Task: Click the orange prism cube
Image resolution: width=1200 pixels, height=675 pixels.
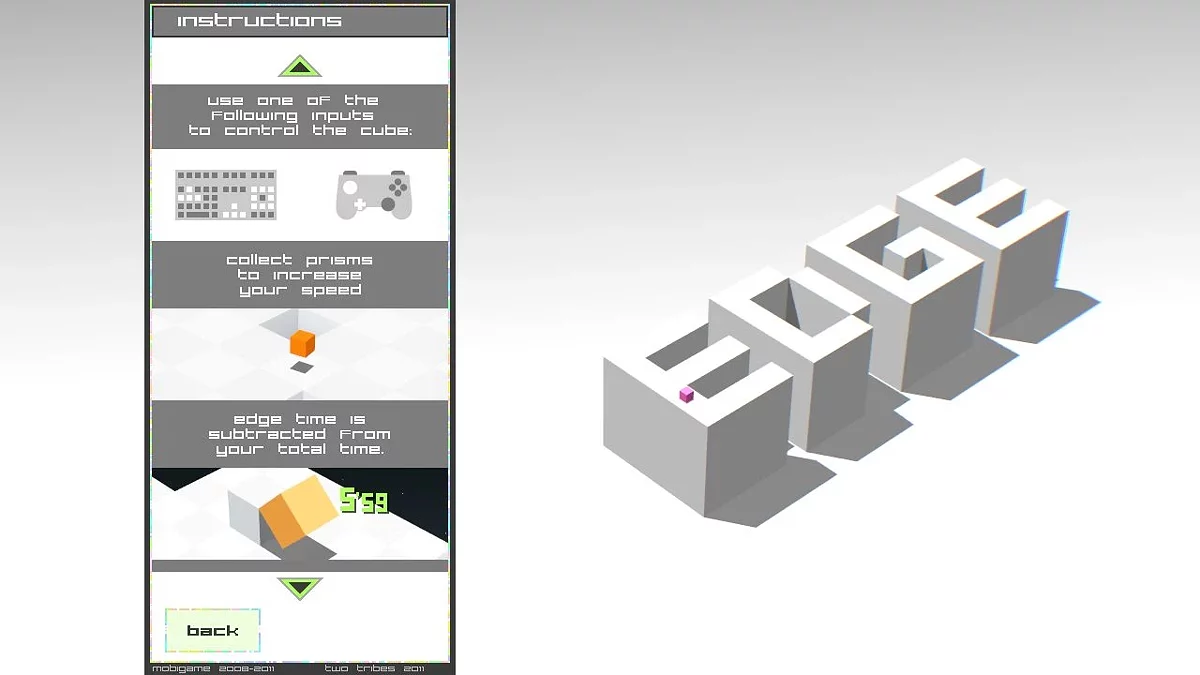Action: 302,344
